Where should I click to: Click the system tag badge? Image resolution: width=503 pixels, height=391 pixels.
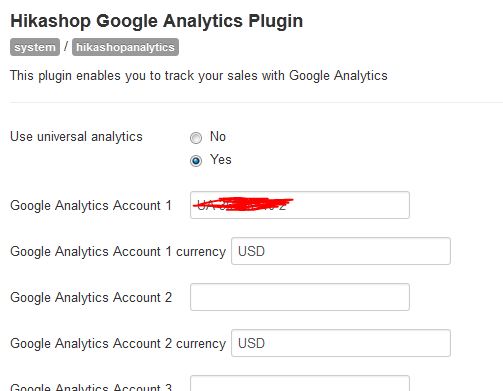[35, 47]
